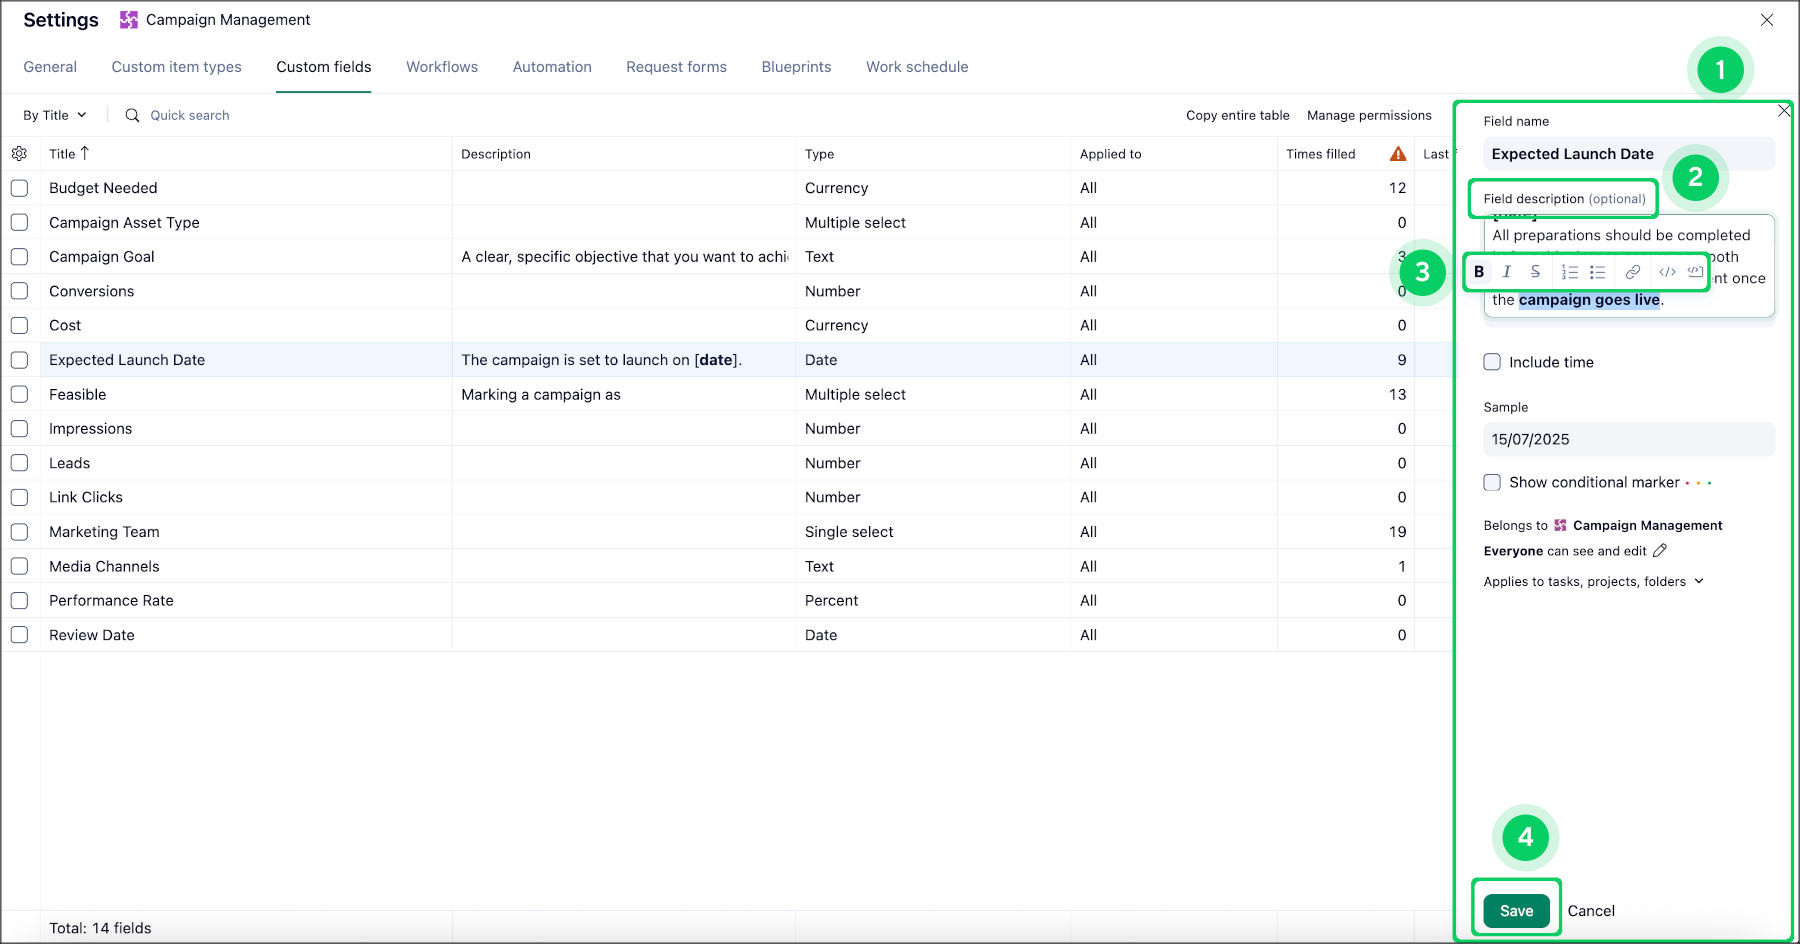Screen dimensions: 1800x944
Task: Save the custom field changes
Action: coord(1515,910)
